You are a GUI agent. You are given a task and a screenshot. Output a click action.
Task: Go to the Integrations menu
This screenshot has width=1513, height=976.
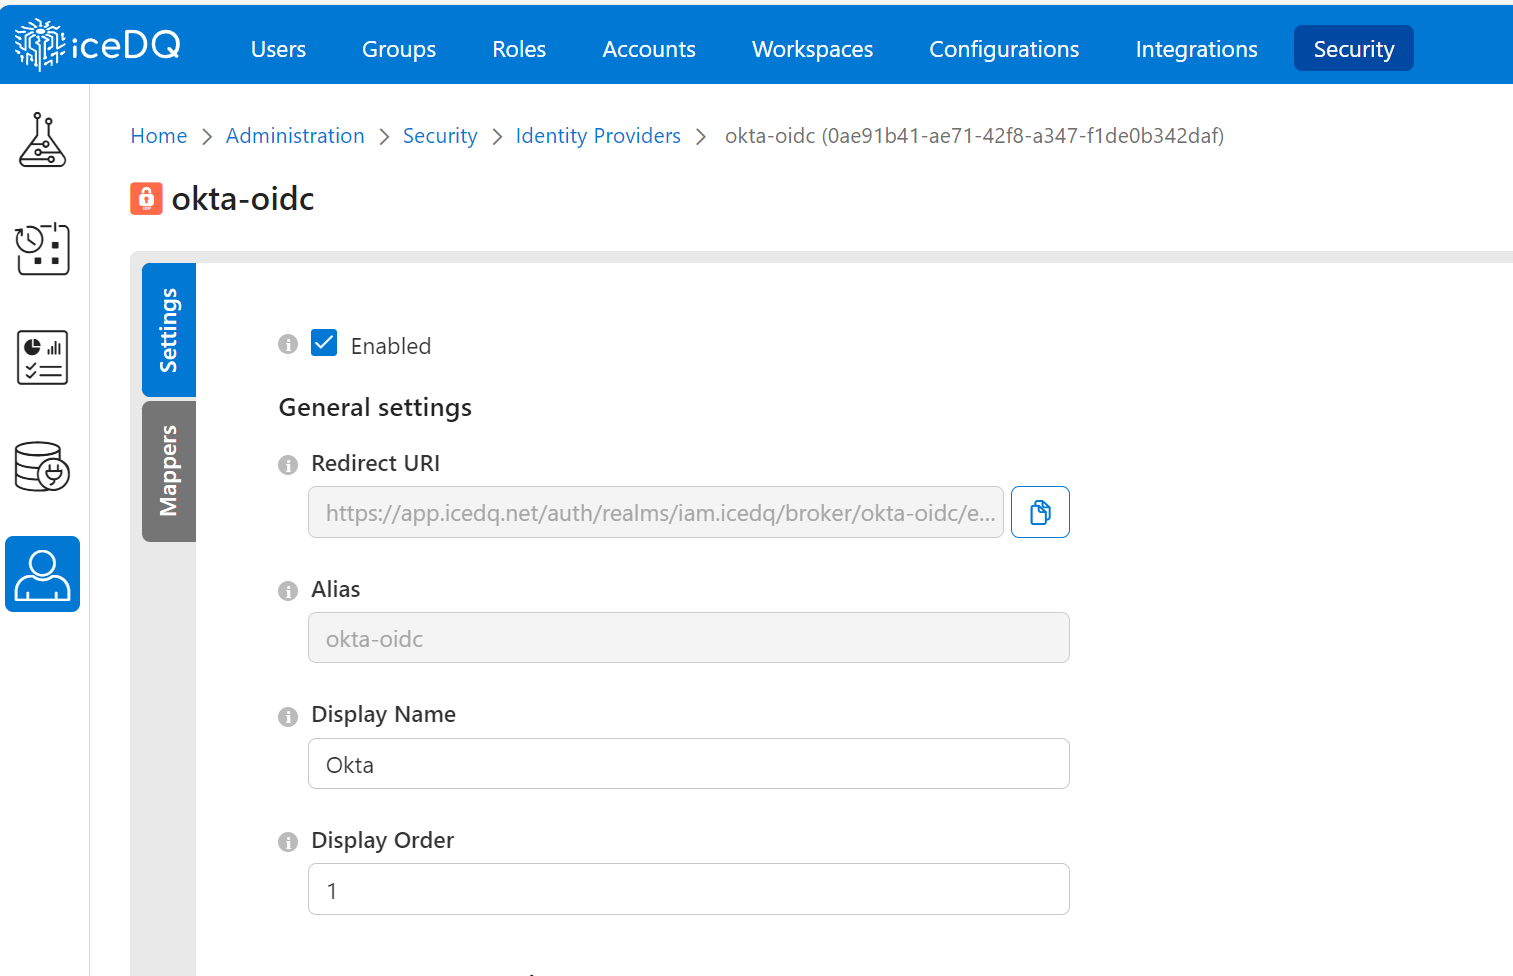point(1196,49)
